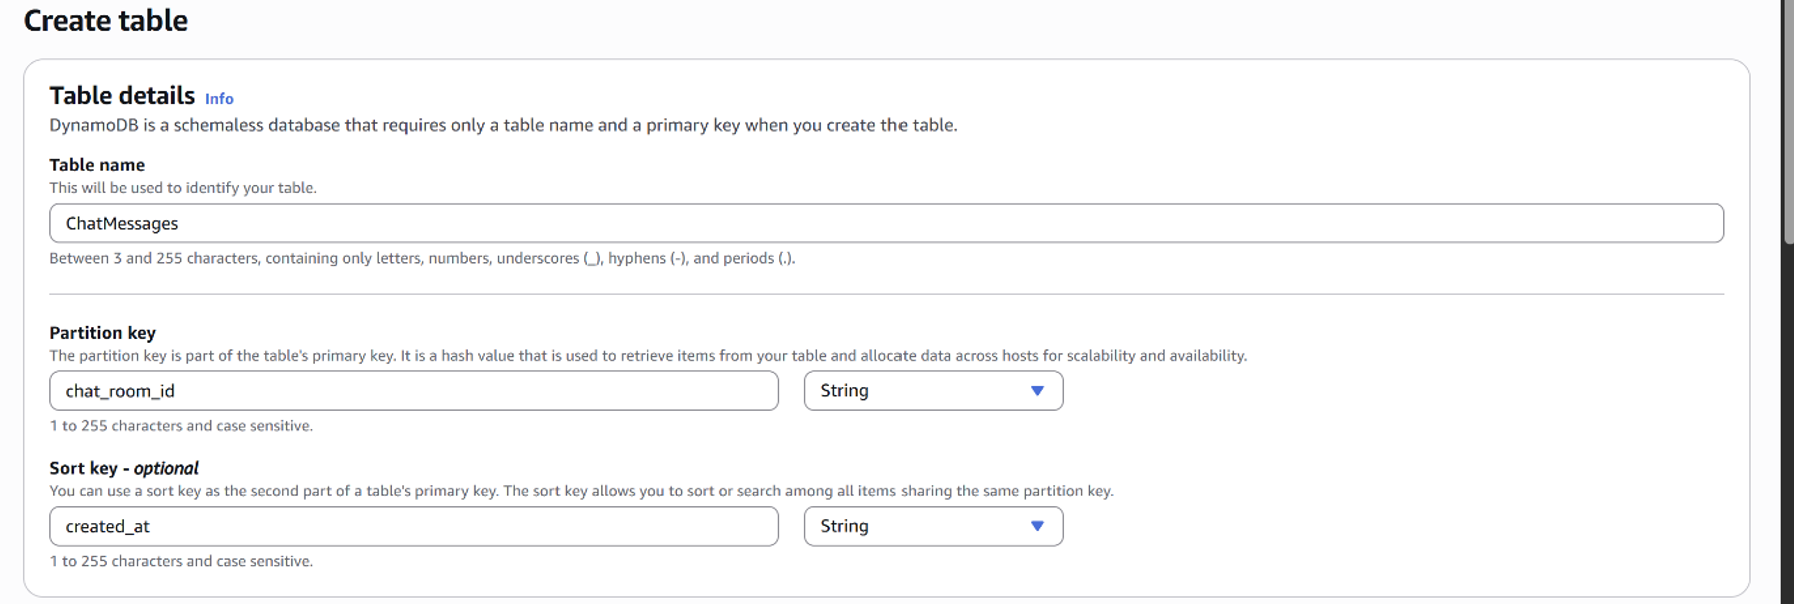Image resolution: width=1794 pixels, height=604 pixels.
Task: Click the Table details section heading
Action: point(122,95)
